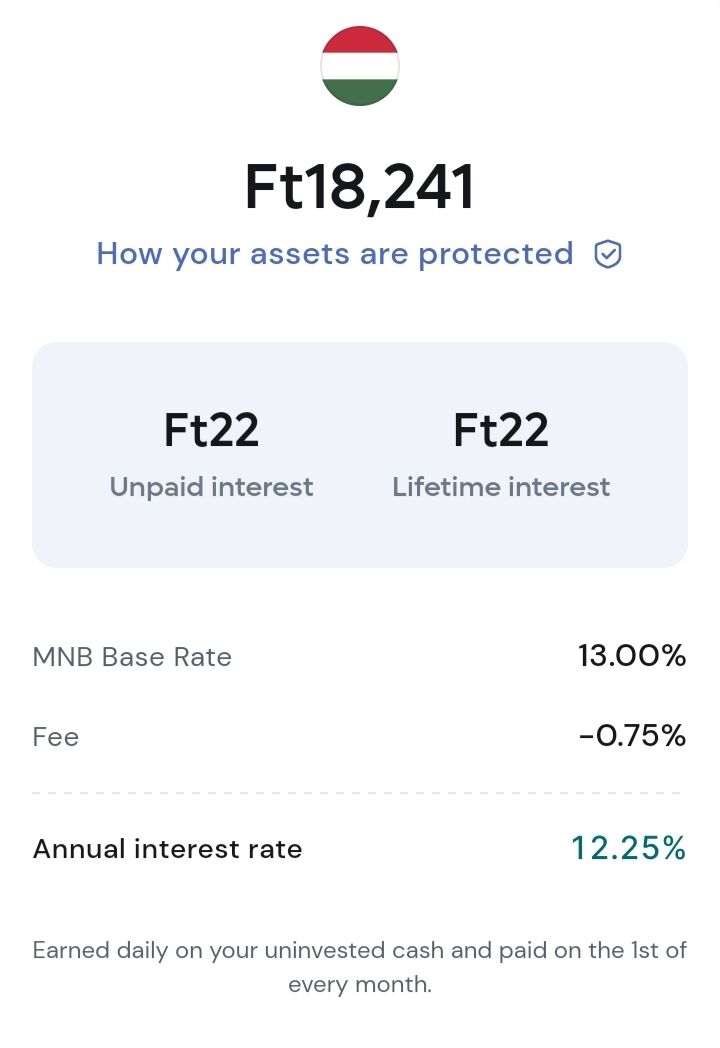
Task: Select the MNB Base Rate row label
Action: point(132,657)
